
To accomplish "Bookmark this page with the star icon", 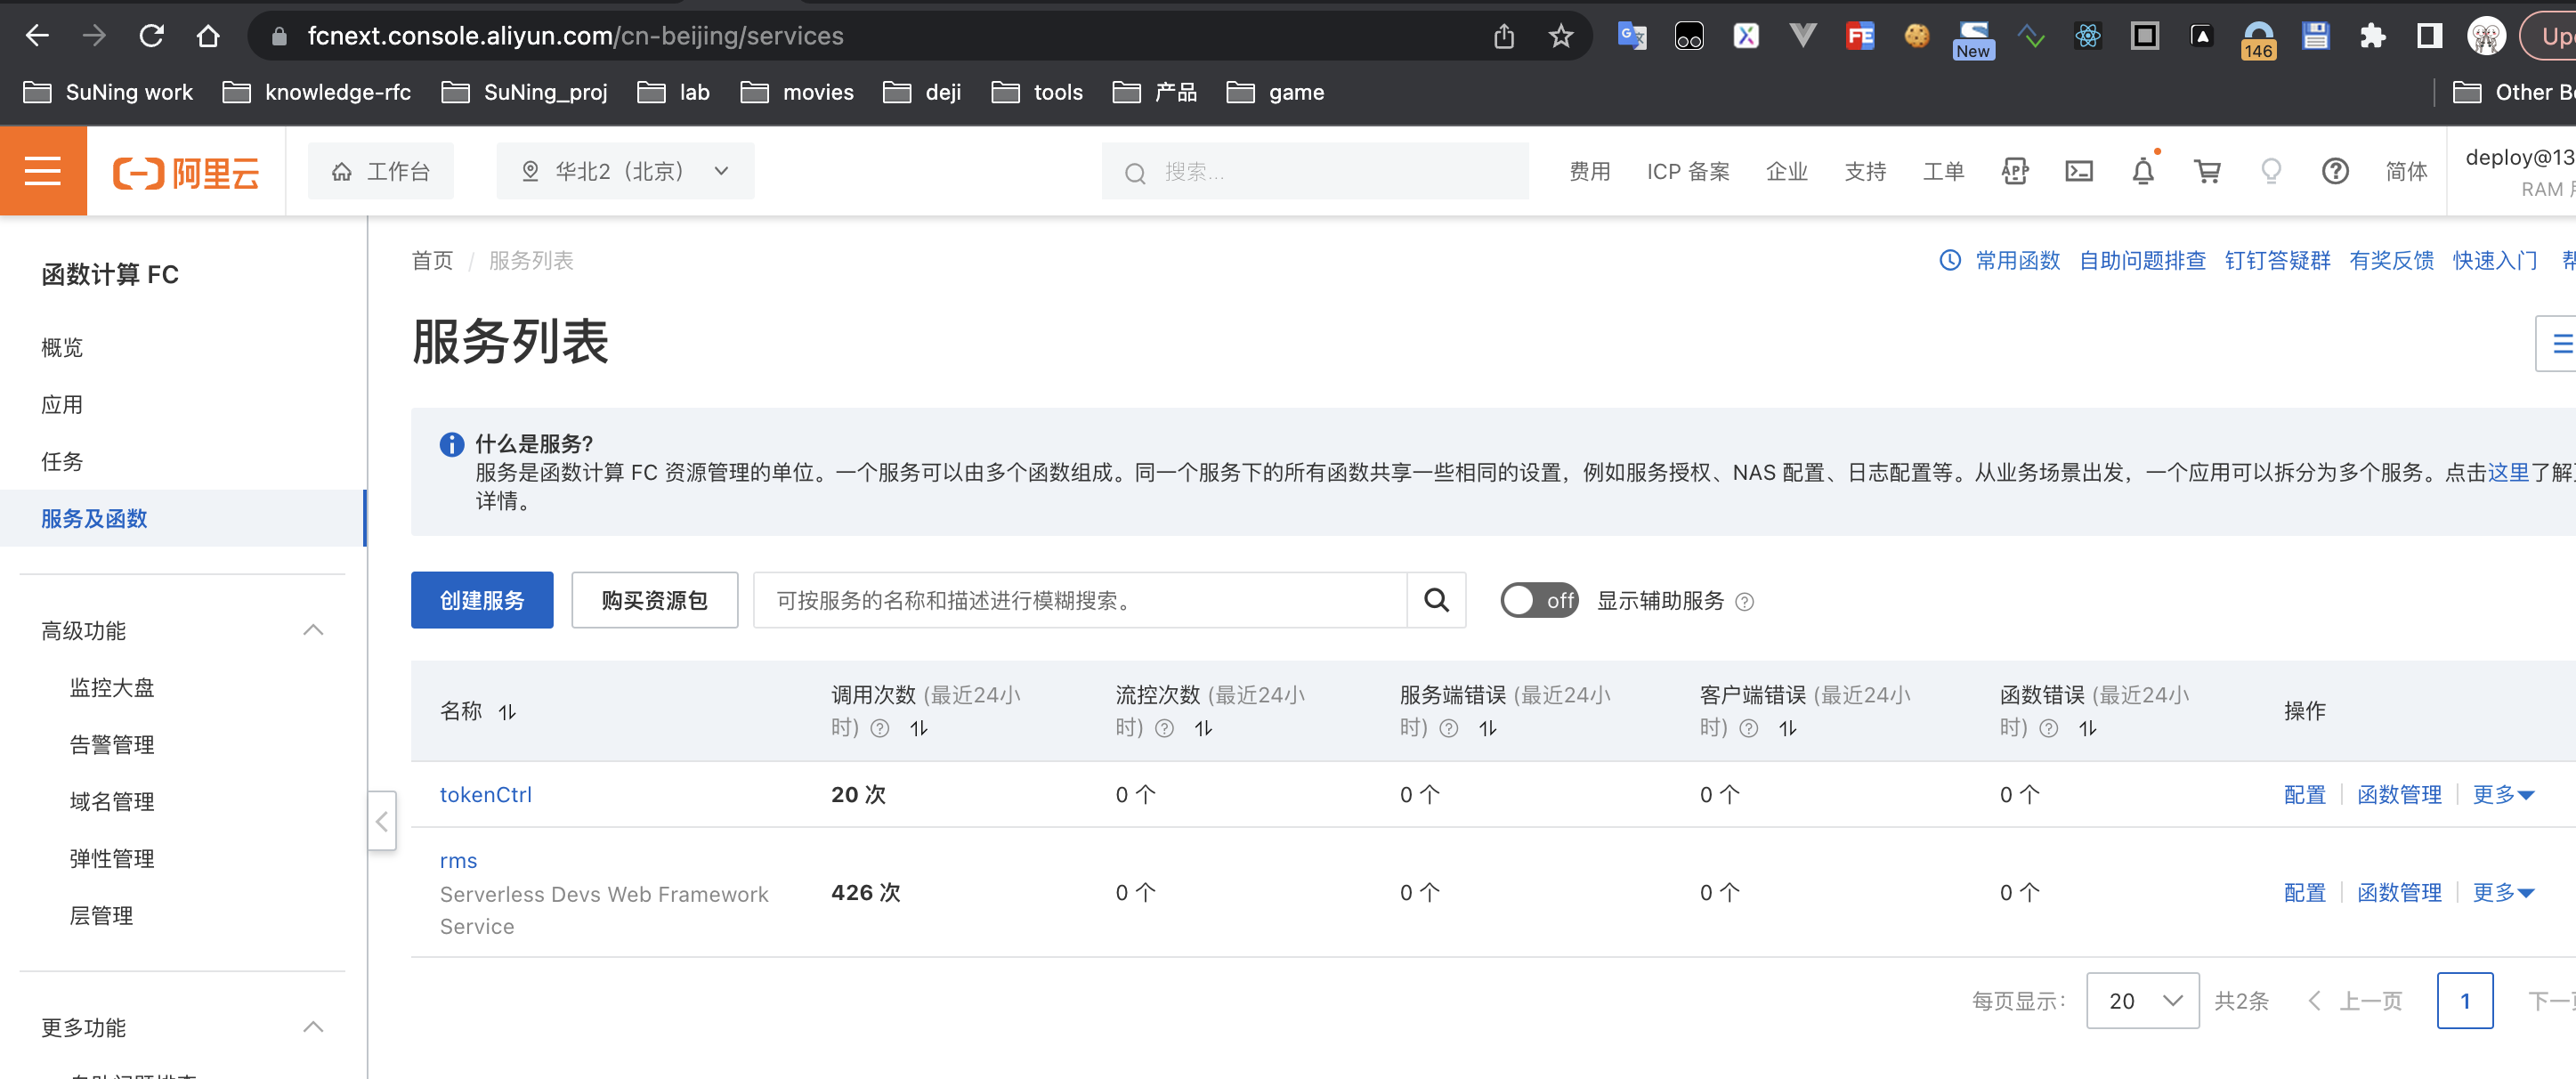I will tap(1560, 37).
